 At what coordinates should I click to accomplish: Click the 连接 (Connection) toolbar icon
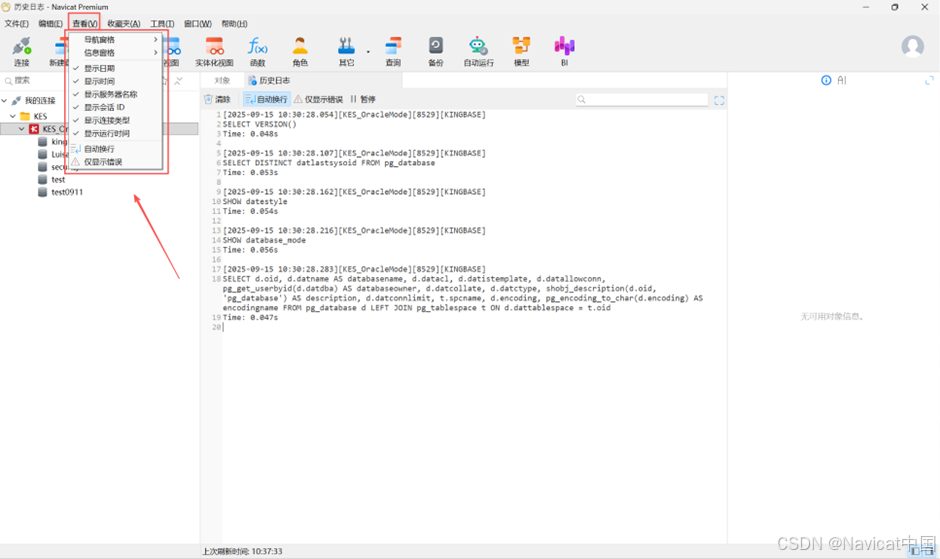(x=22, y=51)
